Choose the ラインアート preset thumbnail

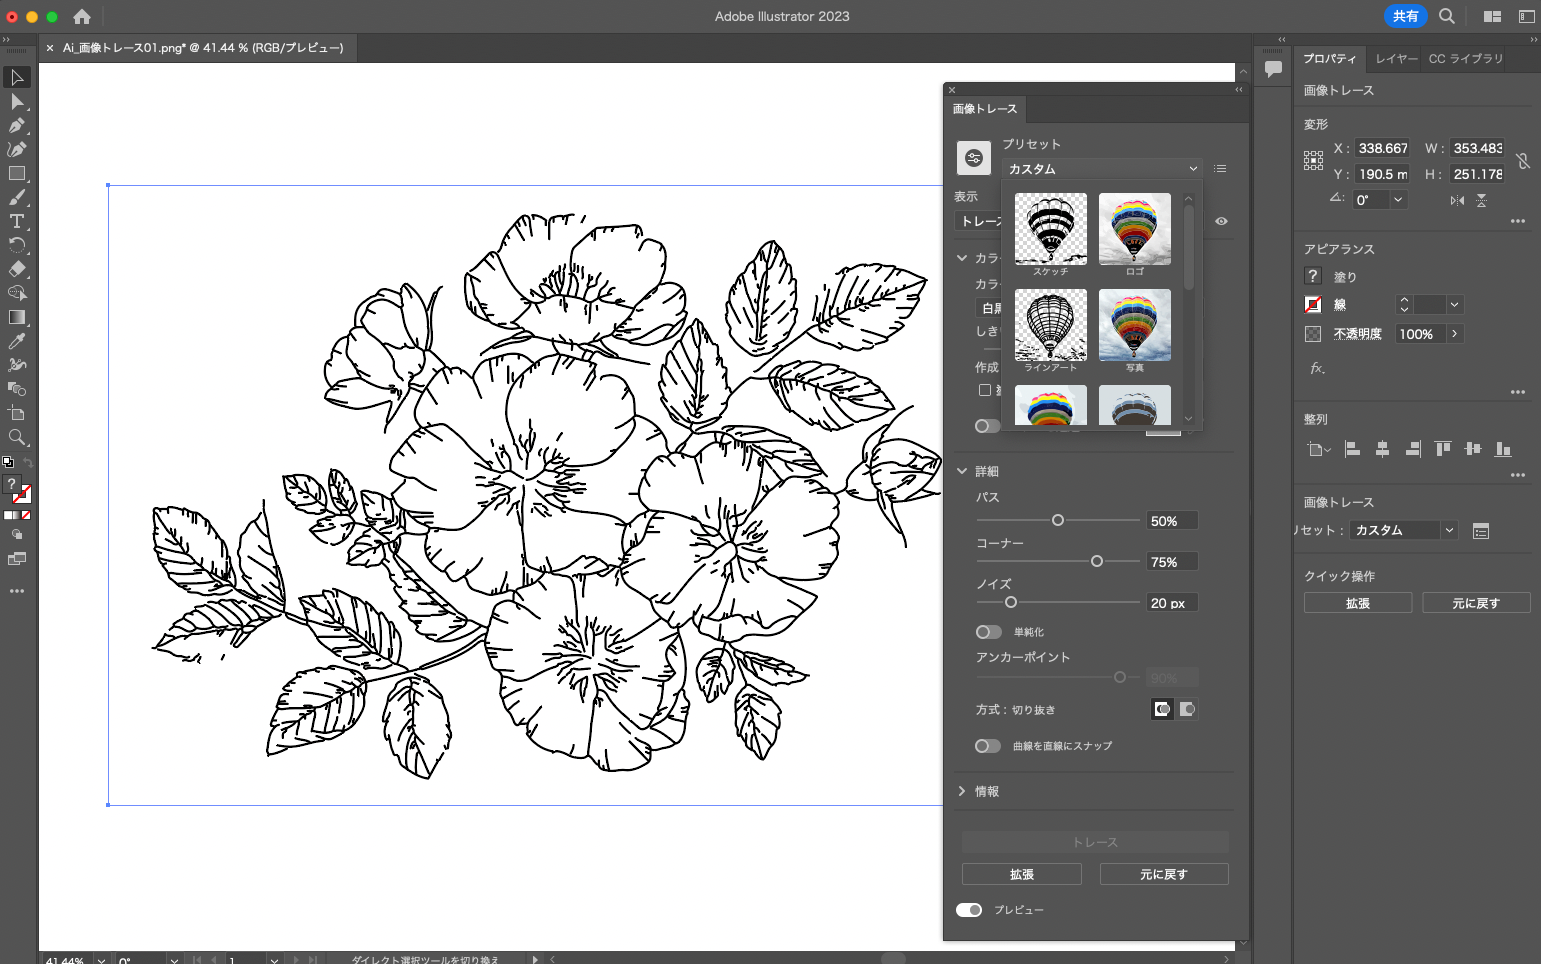pos(1050,326)
